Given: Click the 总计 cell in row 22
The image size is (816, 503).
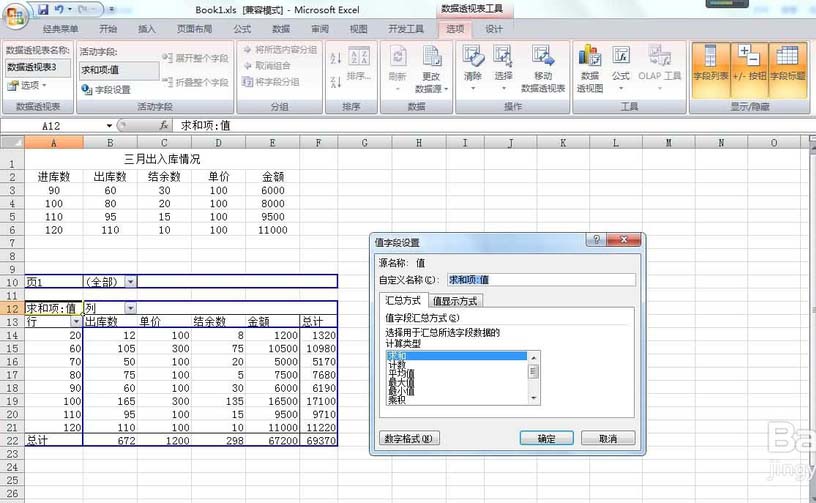Looking at the screenshot, I should click(54, 440).
